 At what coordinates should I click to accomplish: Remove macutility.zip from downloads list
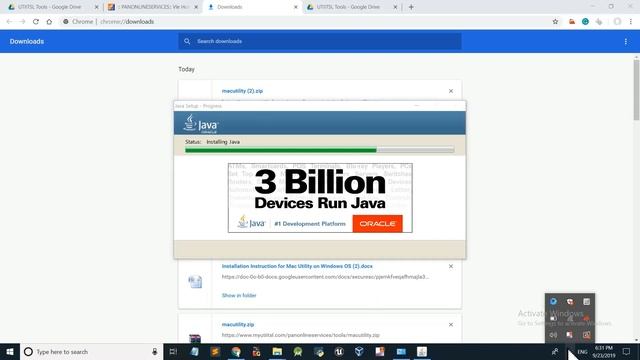451,324
